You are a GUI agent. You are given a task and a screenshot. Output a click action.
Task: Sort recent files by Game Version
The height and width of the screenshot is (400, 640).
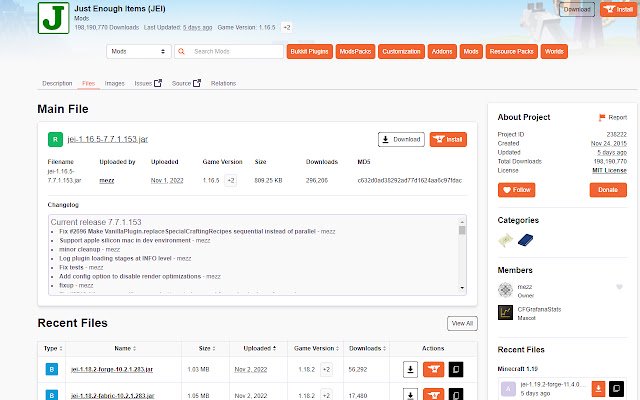(316, 349)
